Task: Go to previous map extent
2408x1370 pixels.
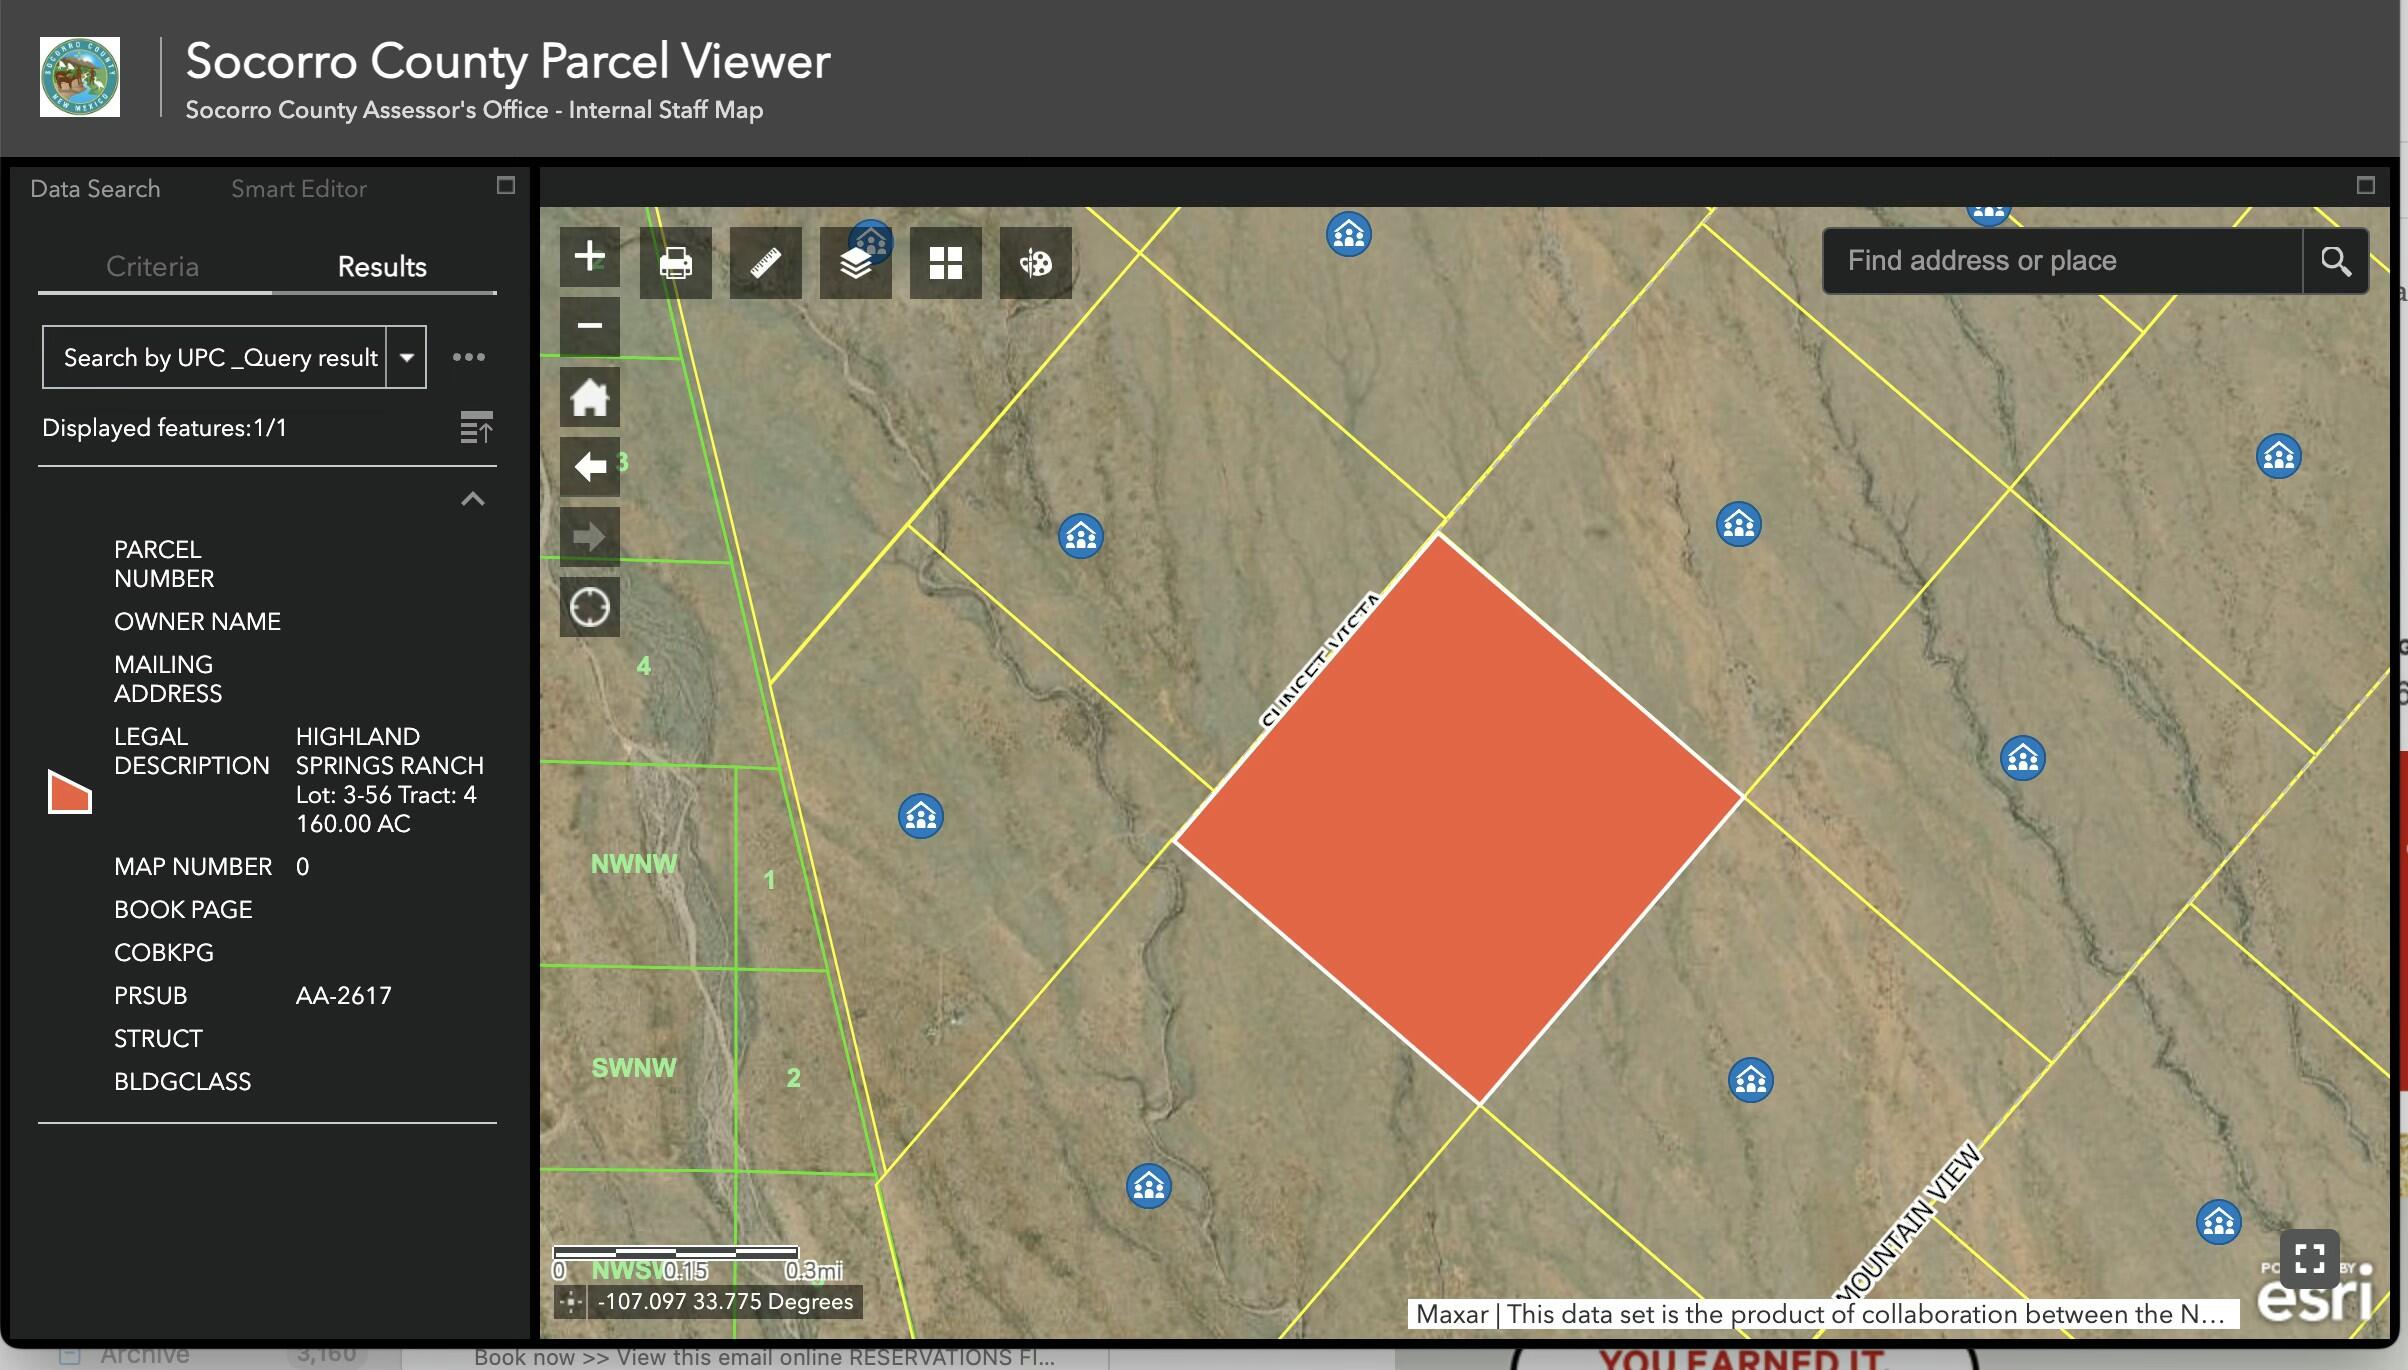Action: tap(590, 466)
